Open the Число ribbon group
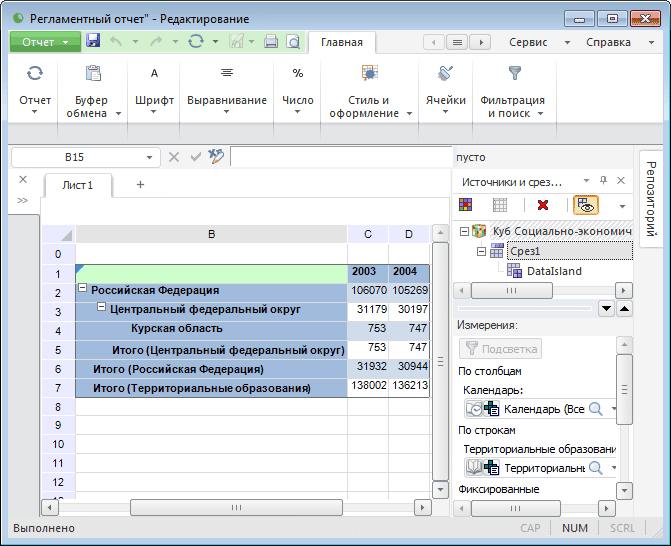This screenshot has width=671, height=546. tap(298, 92)
